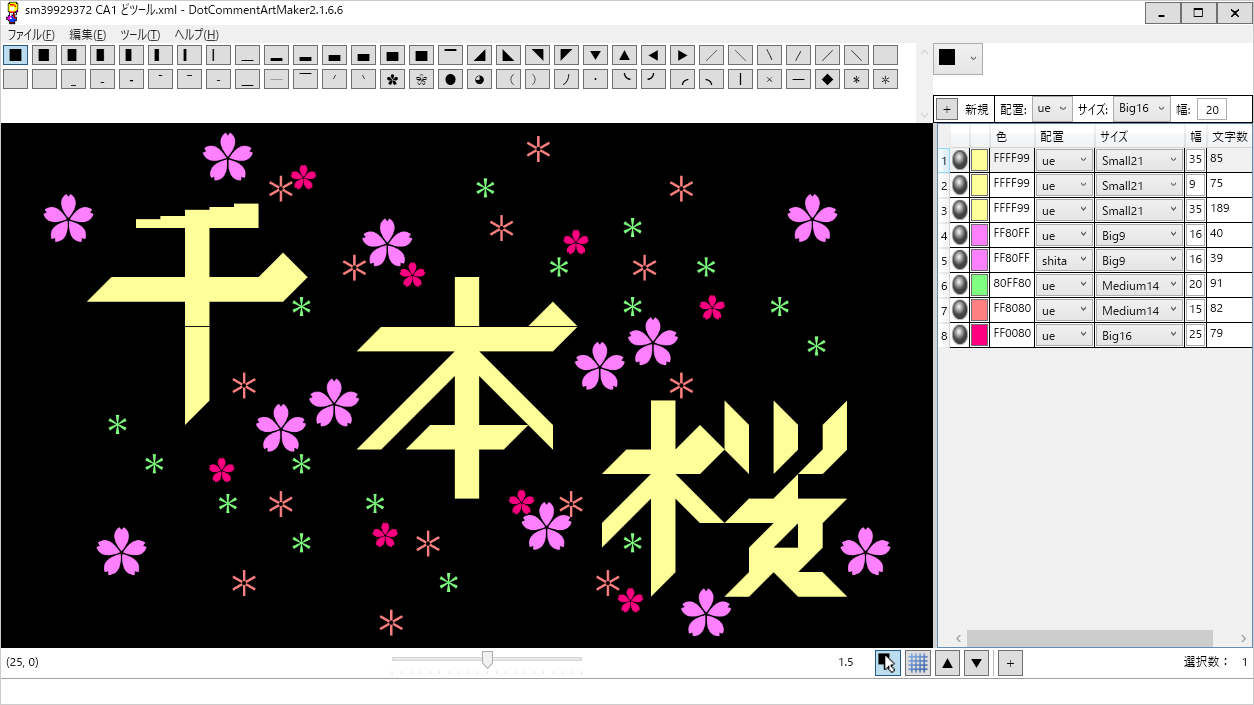Open the 配置 dropdown in the new-layer bar
The width and height of the screenshot is (1254, 705).
pos(1051,108)
